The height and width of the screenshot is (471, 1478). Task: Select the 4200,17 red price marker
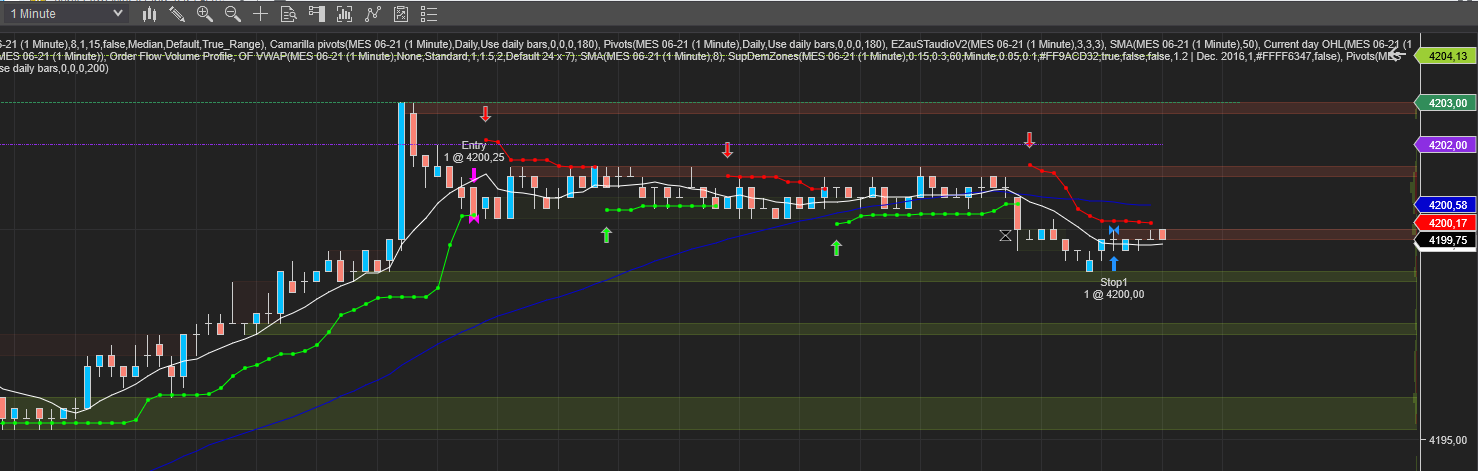1446,222
